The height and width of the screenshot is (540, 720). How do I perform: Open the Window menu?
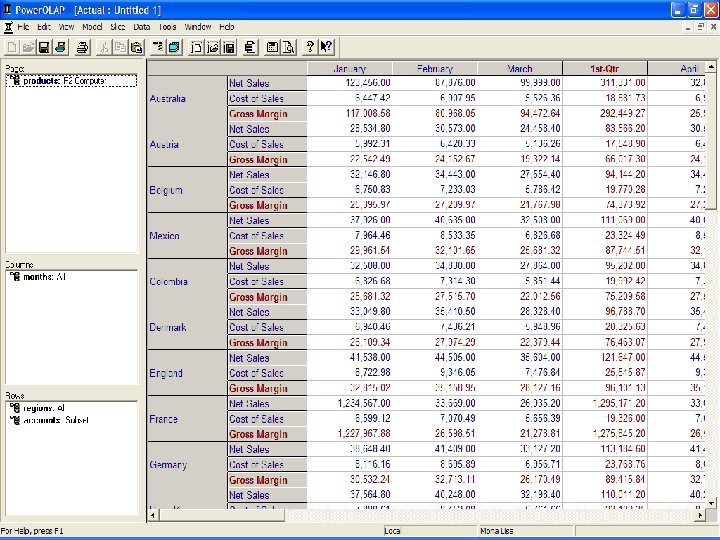pyautogui.click(x=198, y=27)
